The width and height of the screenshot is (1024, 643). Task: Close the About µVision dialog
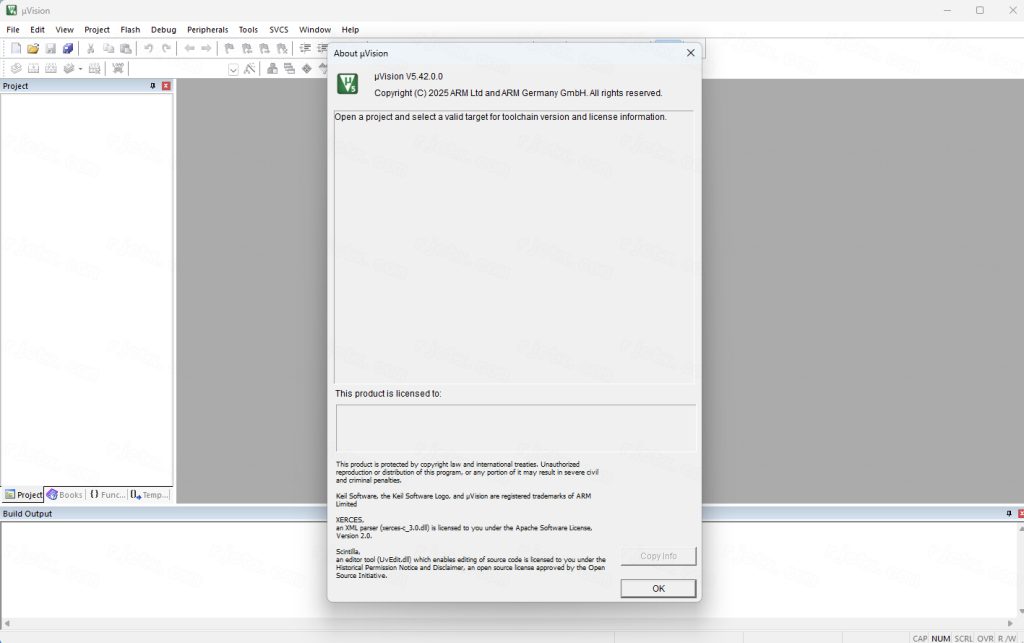coord(690,53)
